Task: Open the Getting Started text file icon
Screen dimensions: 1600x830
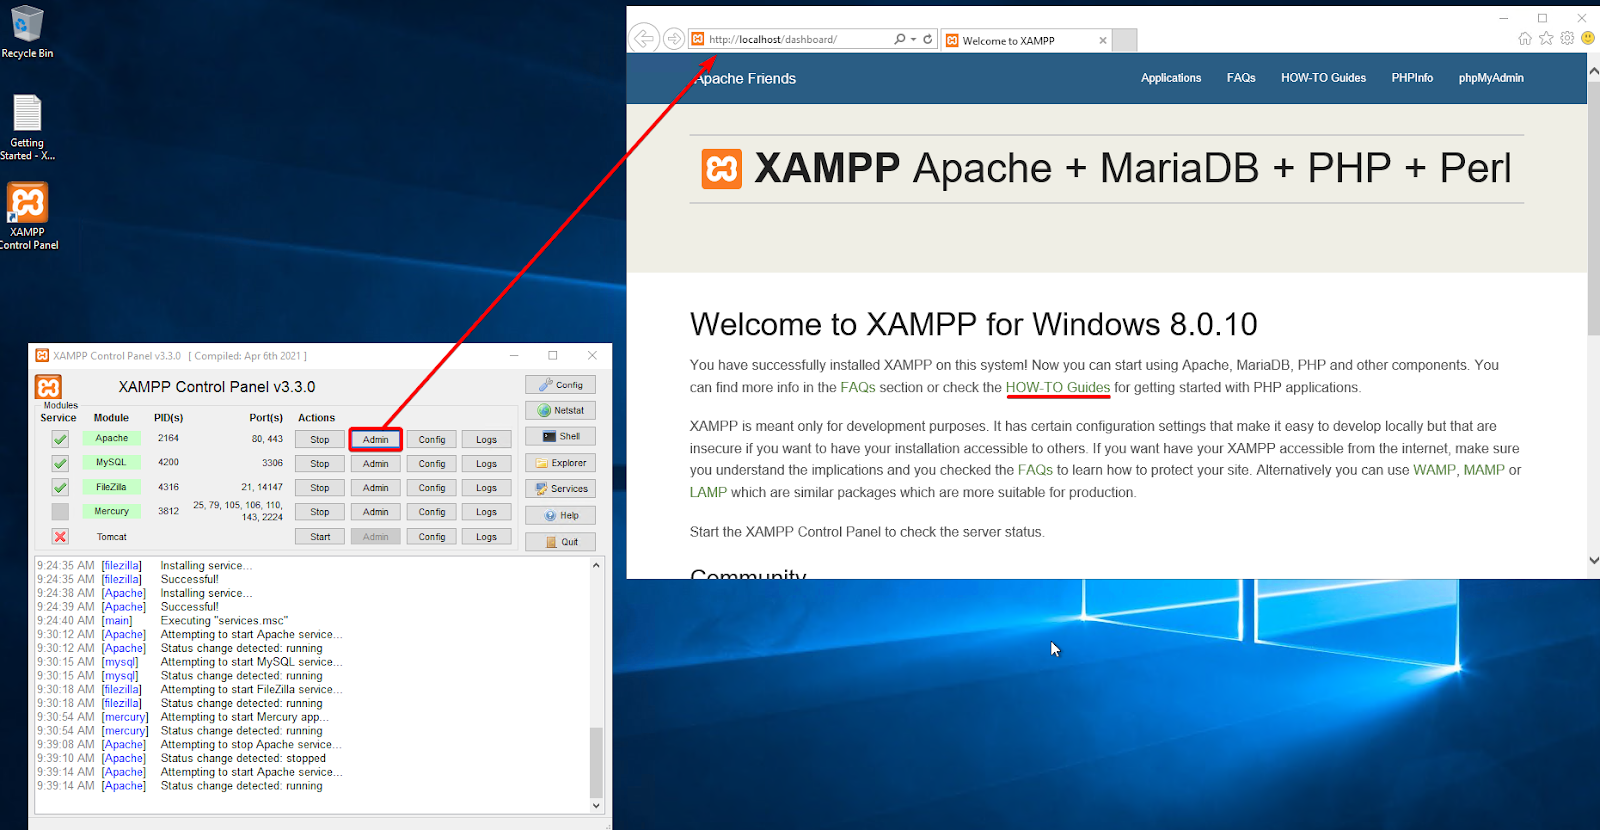Action: click(x=27, y=127)
